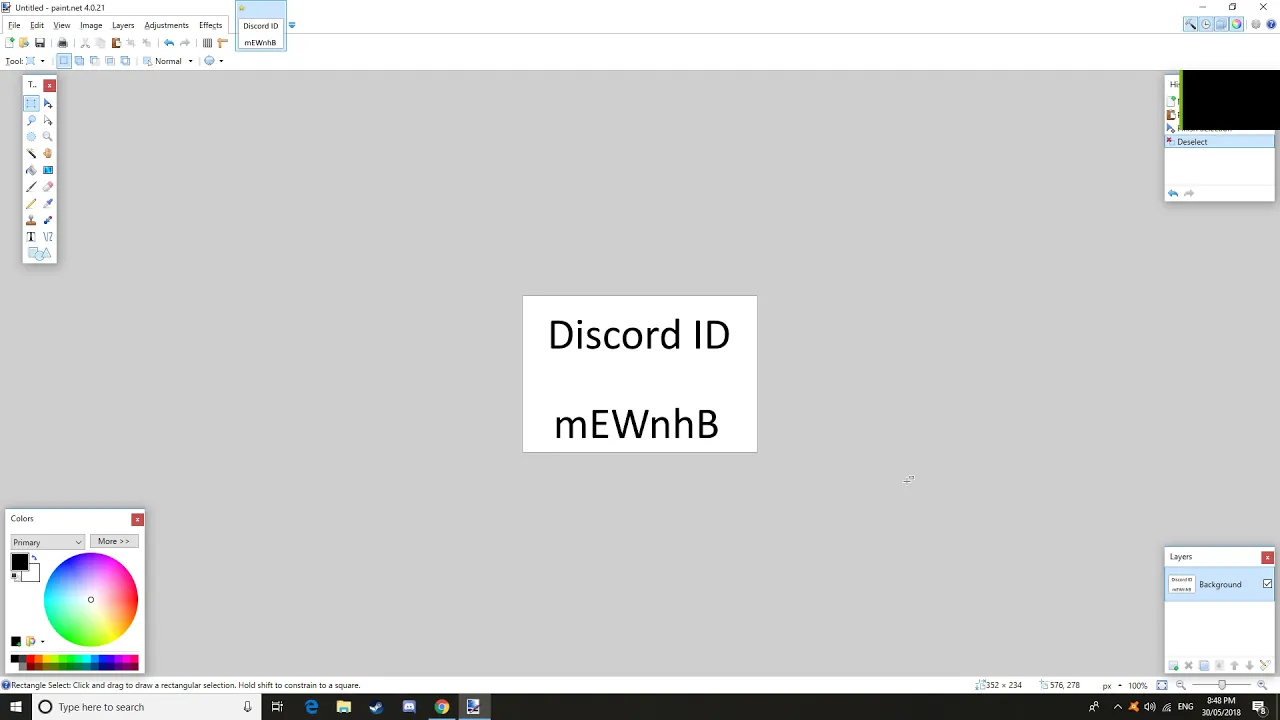Open the Primary color dropdown
Screen dimensions: 1280x720
point(47,542)
